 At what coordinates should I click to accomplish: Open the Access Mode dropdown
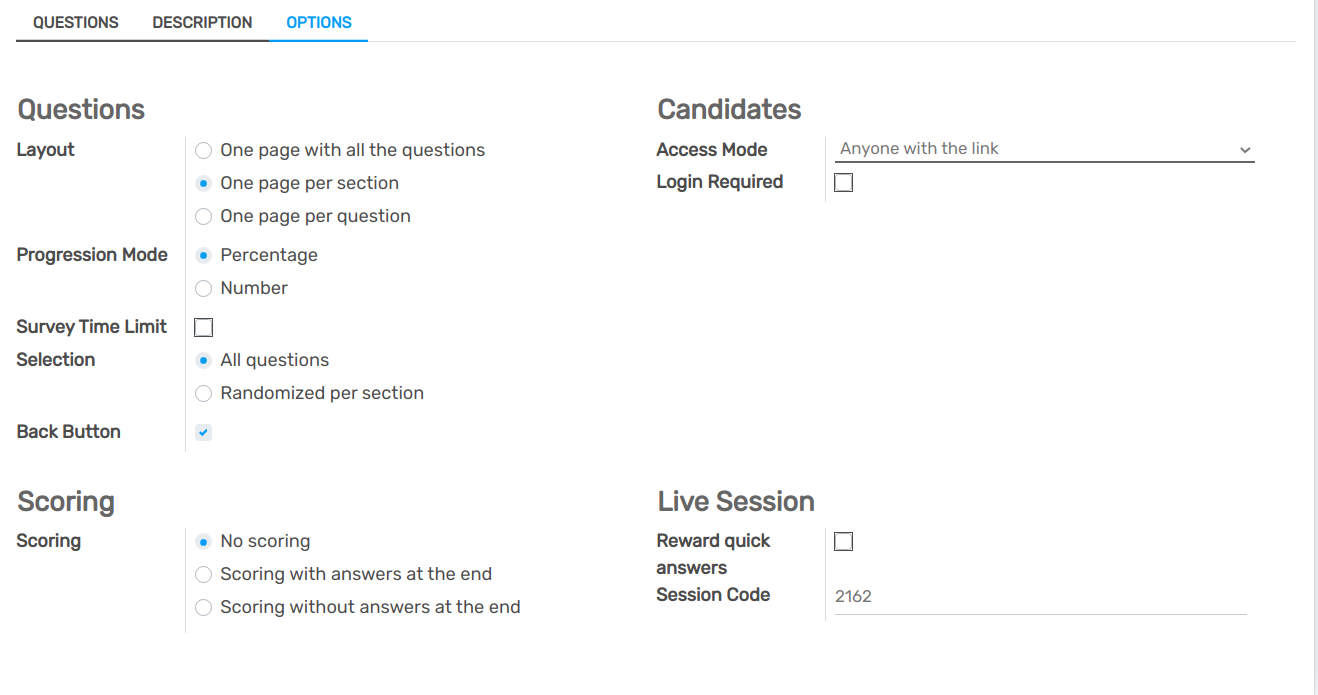(1045, 148)
